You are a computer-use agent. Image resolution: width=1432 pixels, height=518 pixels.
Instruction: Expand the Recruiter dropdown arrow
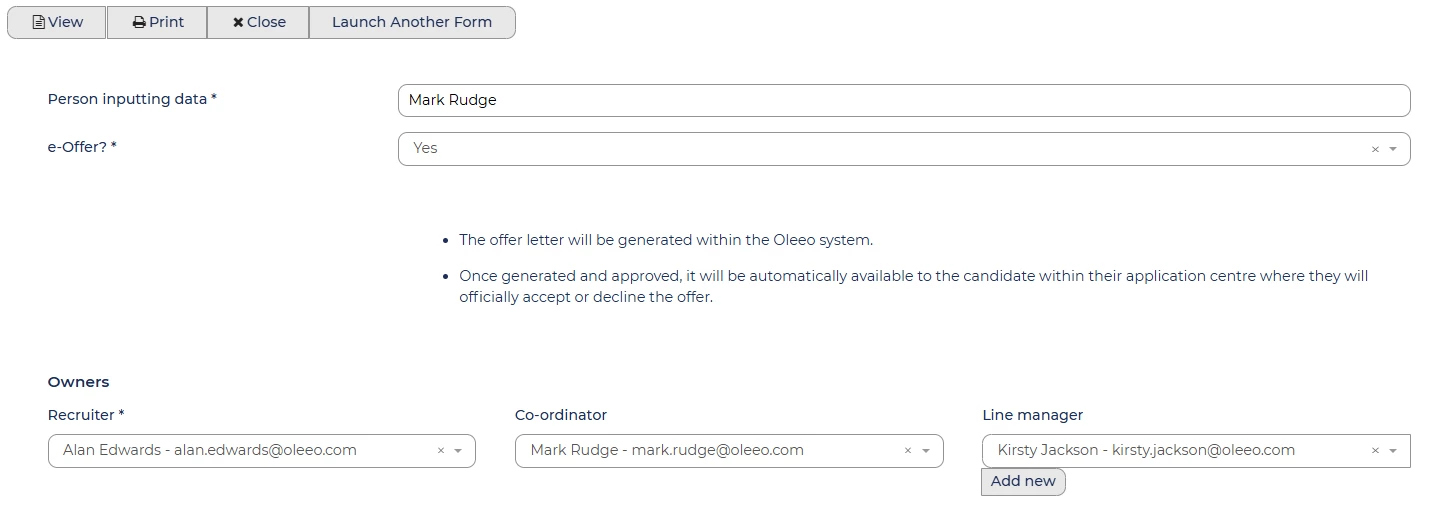click(458, 451)
